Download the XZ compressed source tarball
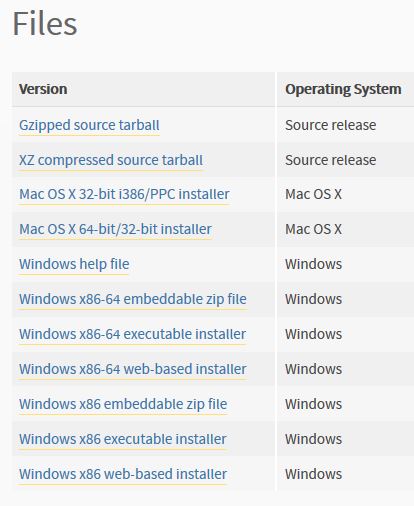Viewport: 414px width, 506px height. tap(111, 160)
